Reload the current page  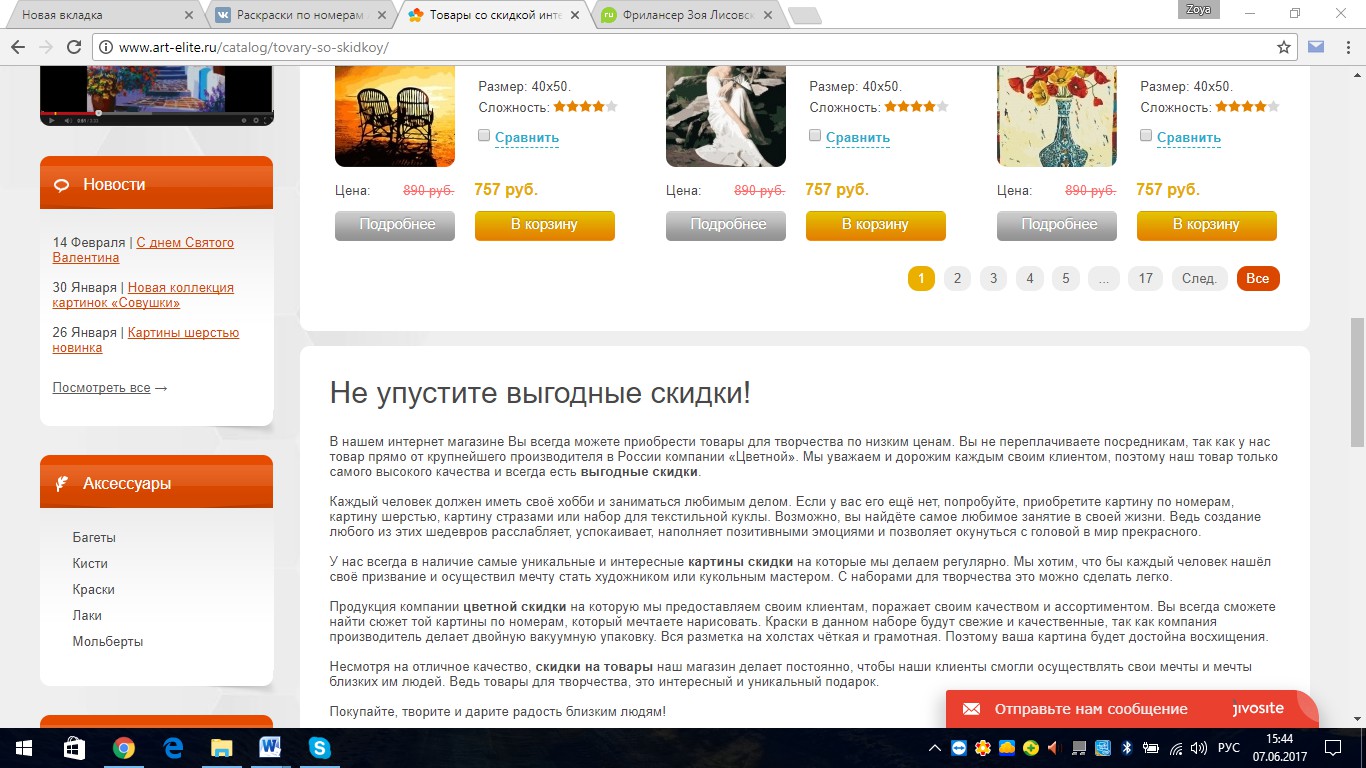tap(73, 47)
